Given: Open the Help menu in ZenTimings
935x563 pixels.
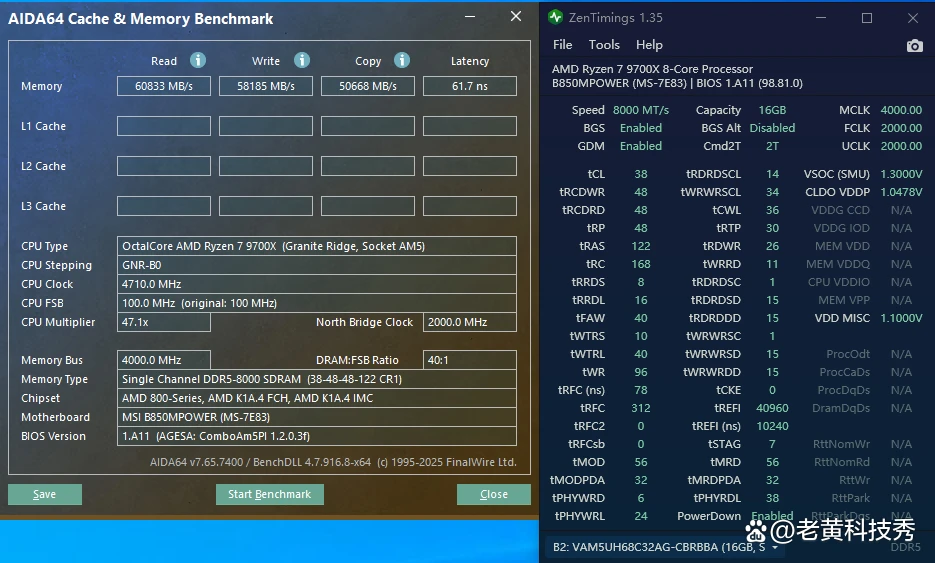Looking at the screenshot, I should 649,45.
